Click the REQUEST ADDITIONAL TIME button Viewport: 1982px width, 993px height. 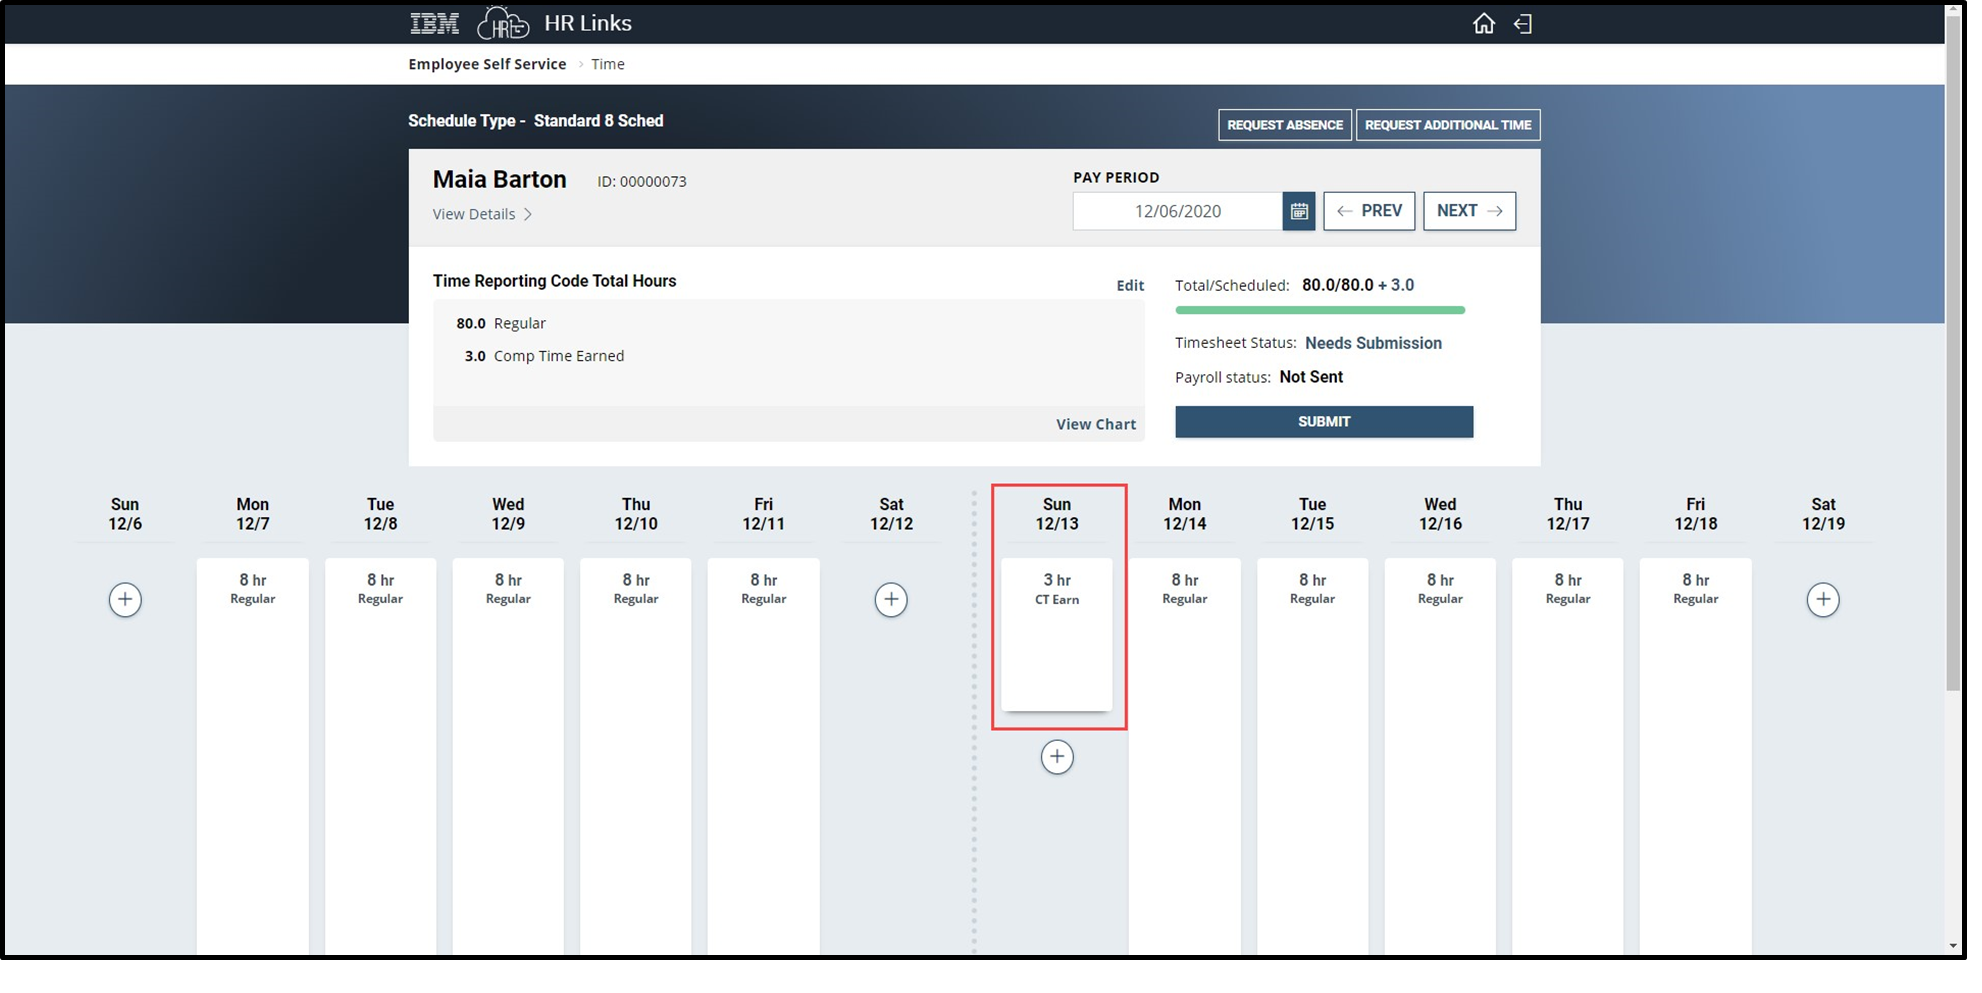click(1447, 125)
